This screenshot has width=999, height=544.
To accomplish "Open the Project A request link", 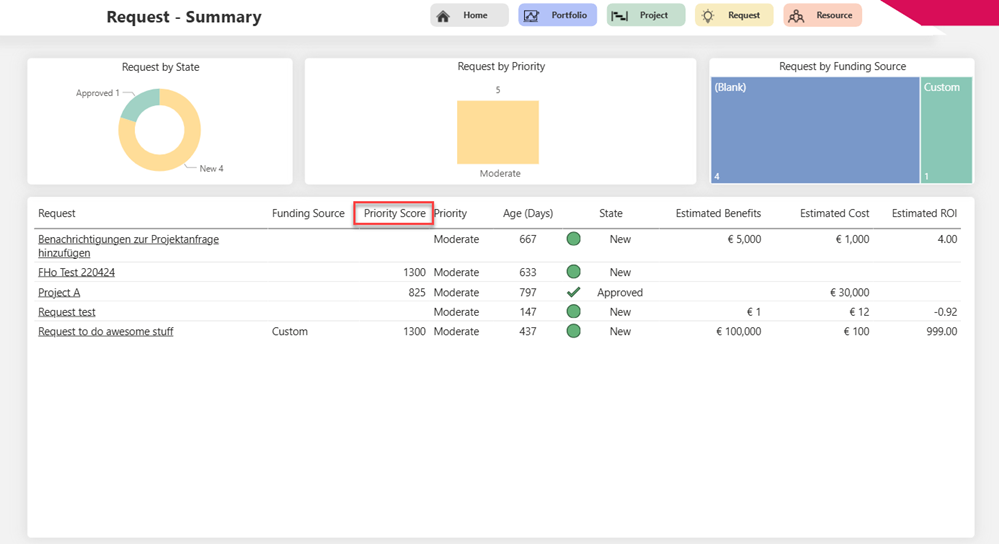I will click(x=59, y=292).
